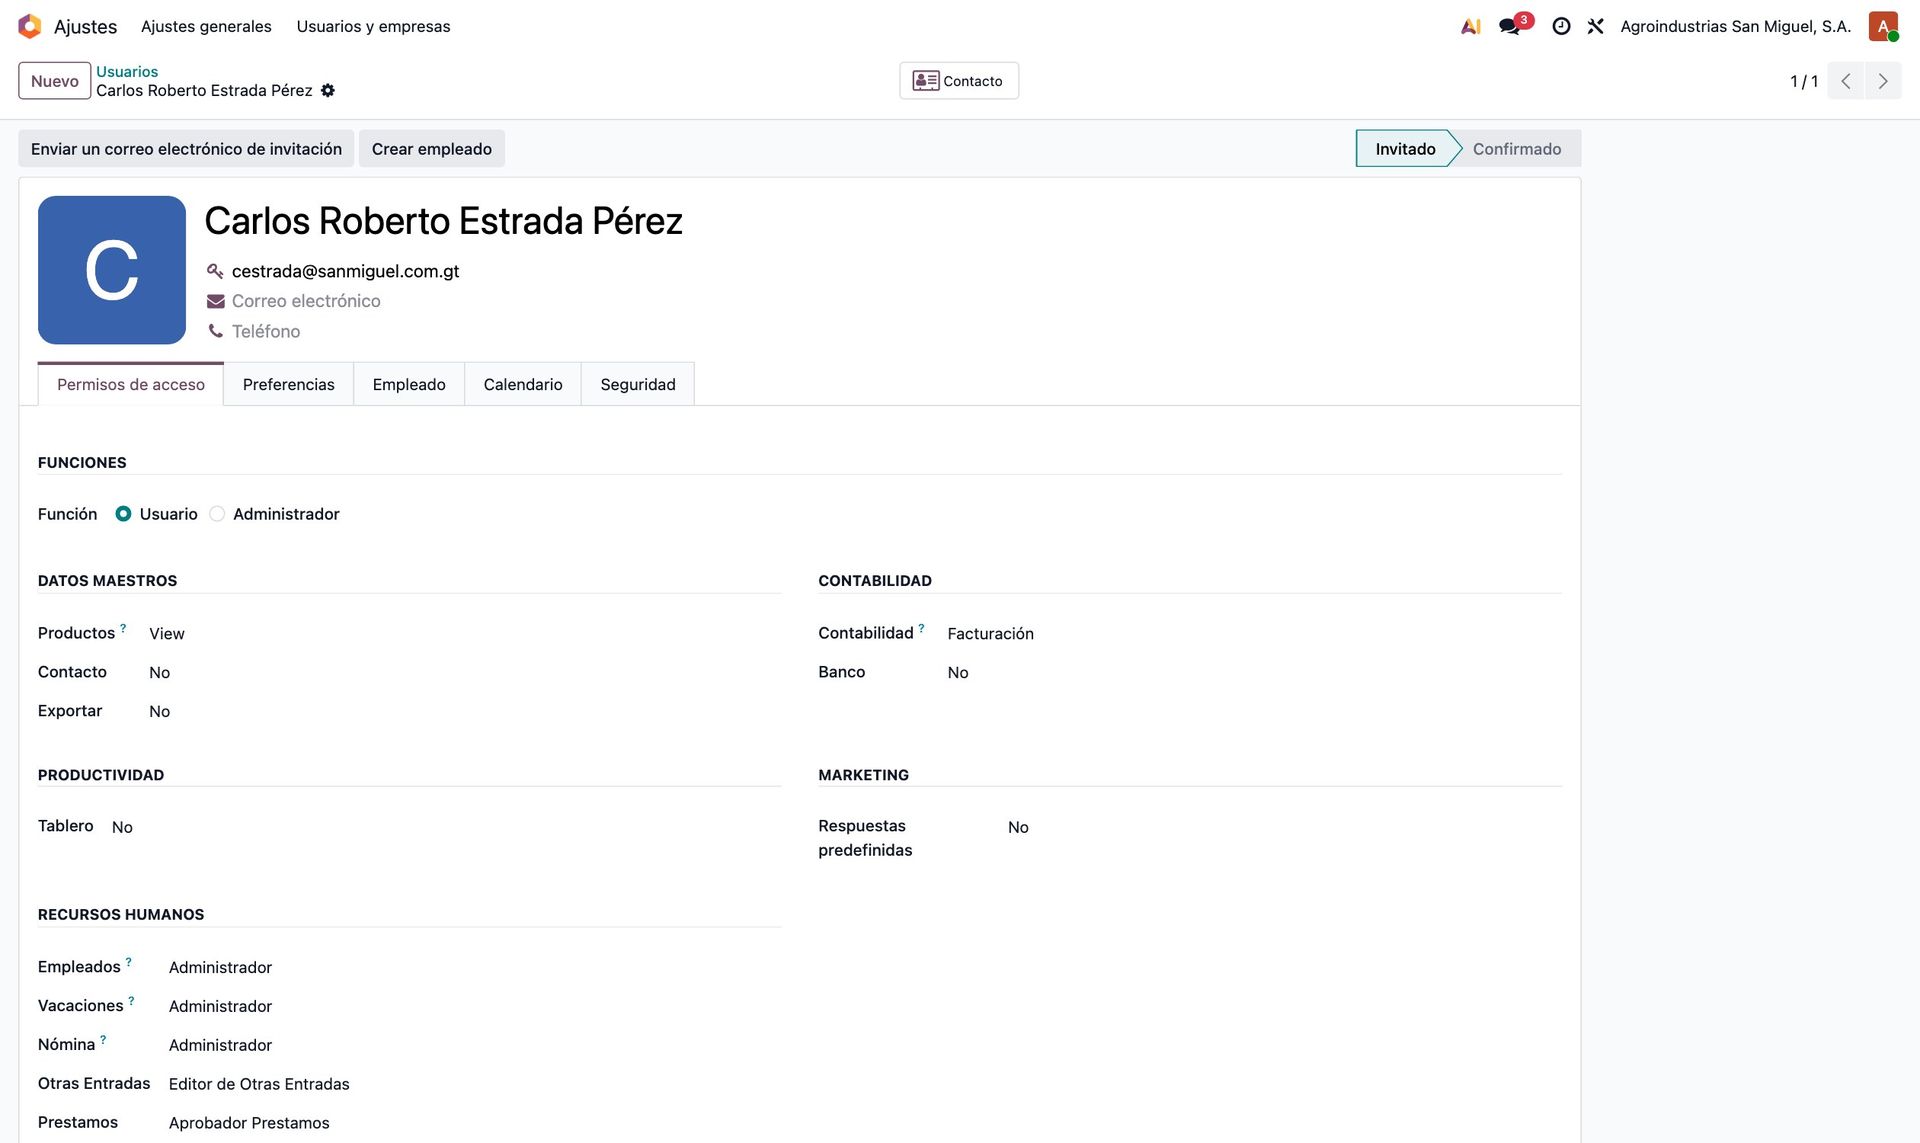Image resolution: width=1920 pixels, height=1143 pixels.
Task: Open the Usuarios breadcrumb link
Action: pos(127,71)
